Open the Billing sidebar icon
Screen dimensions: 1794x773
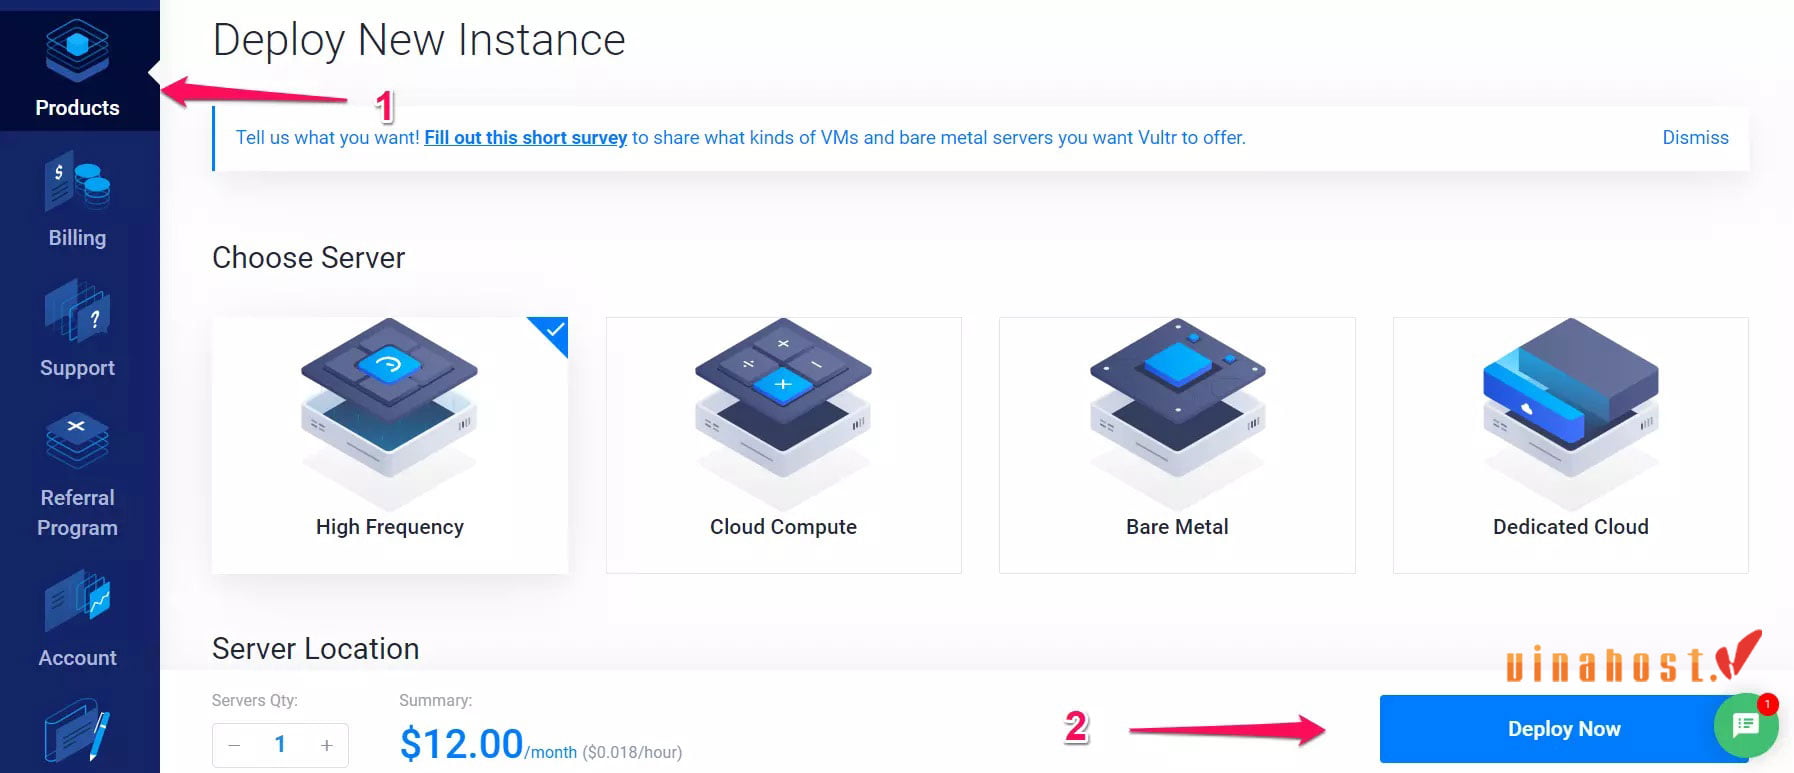[77, 182]
